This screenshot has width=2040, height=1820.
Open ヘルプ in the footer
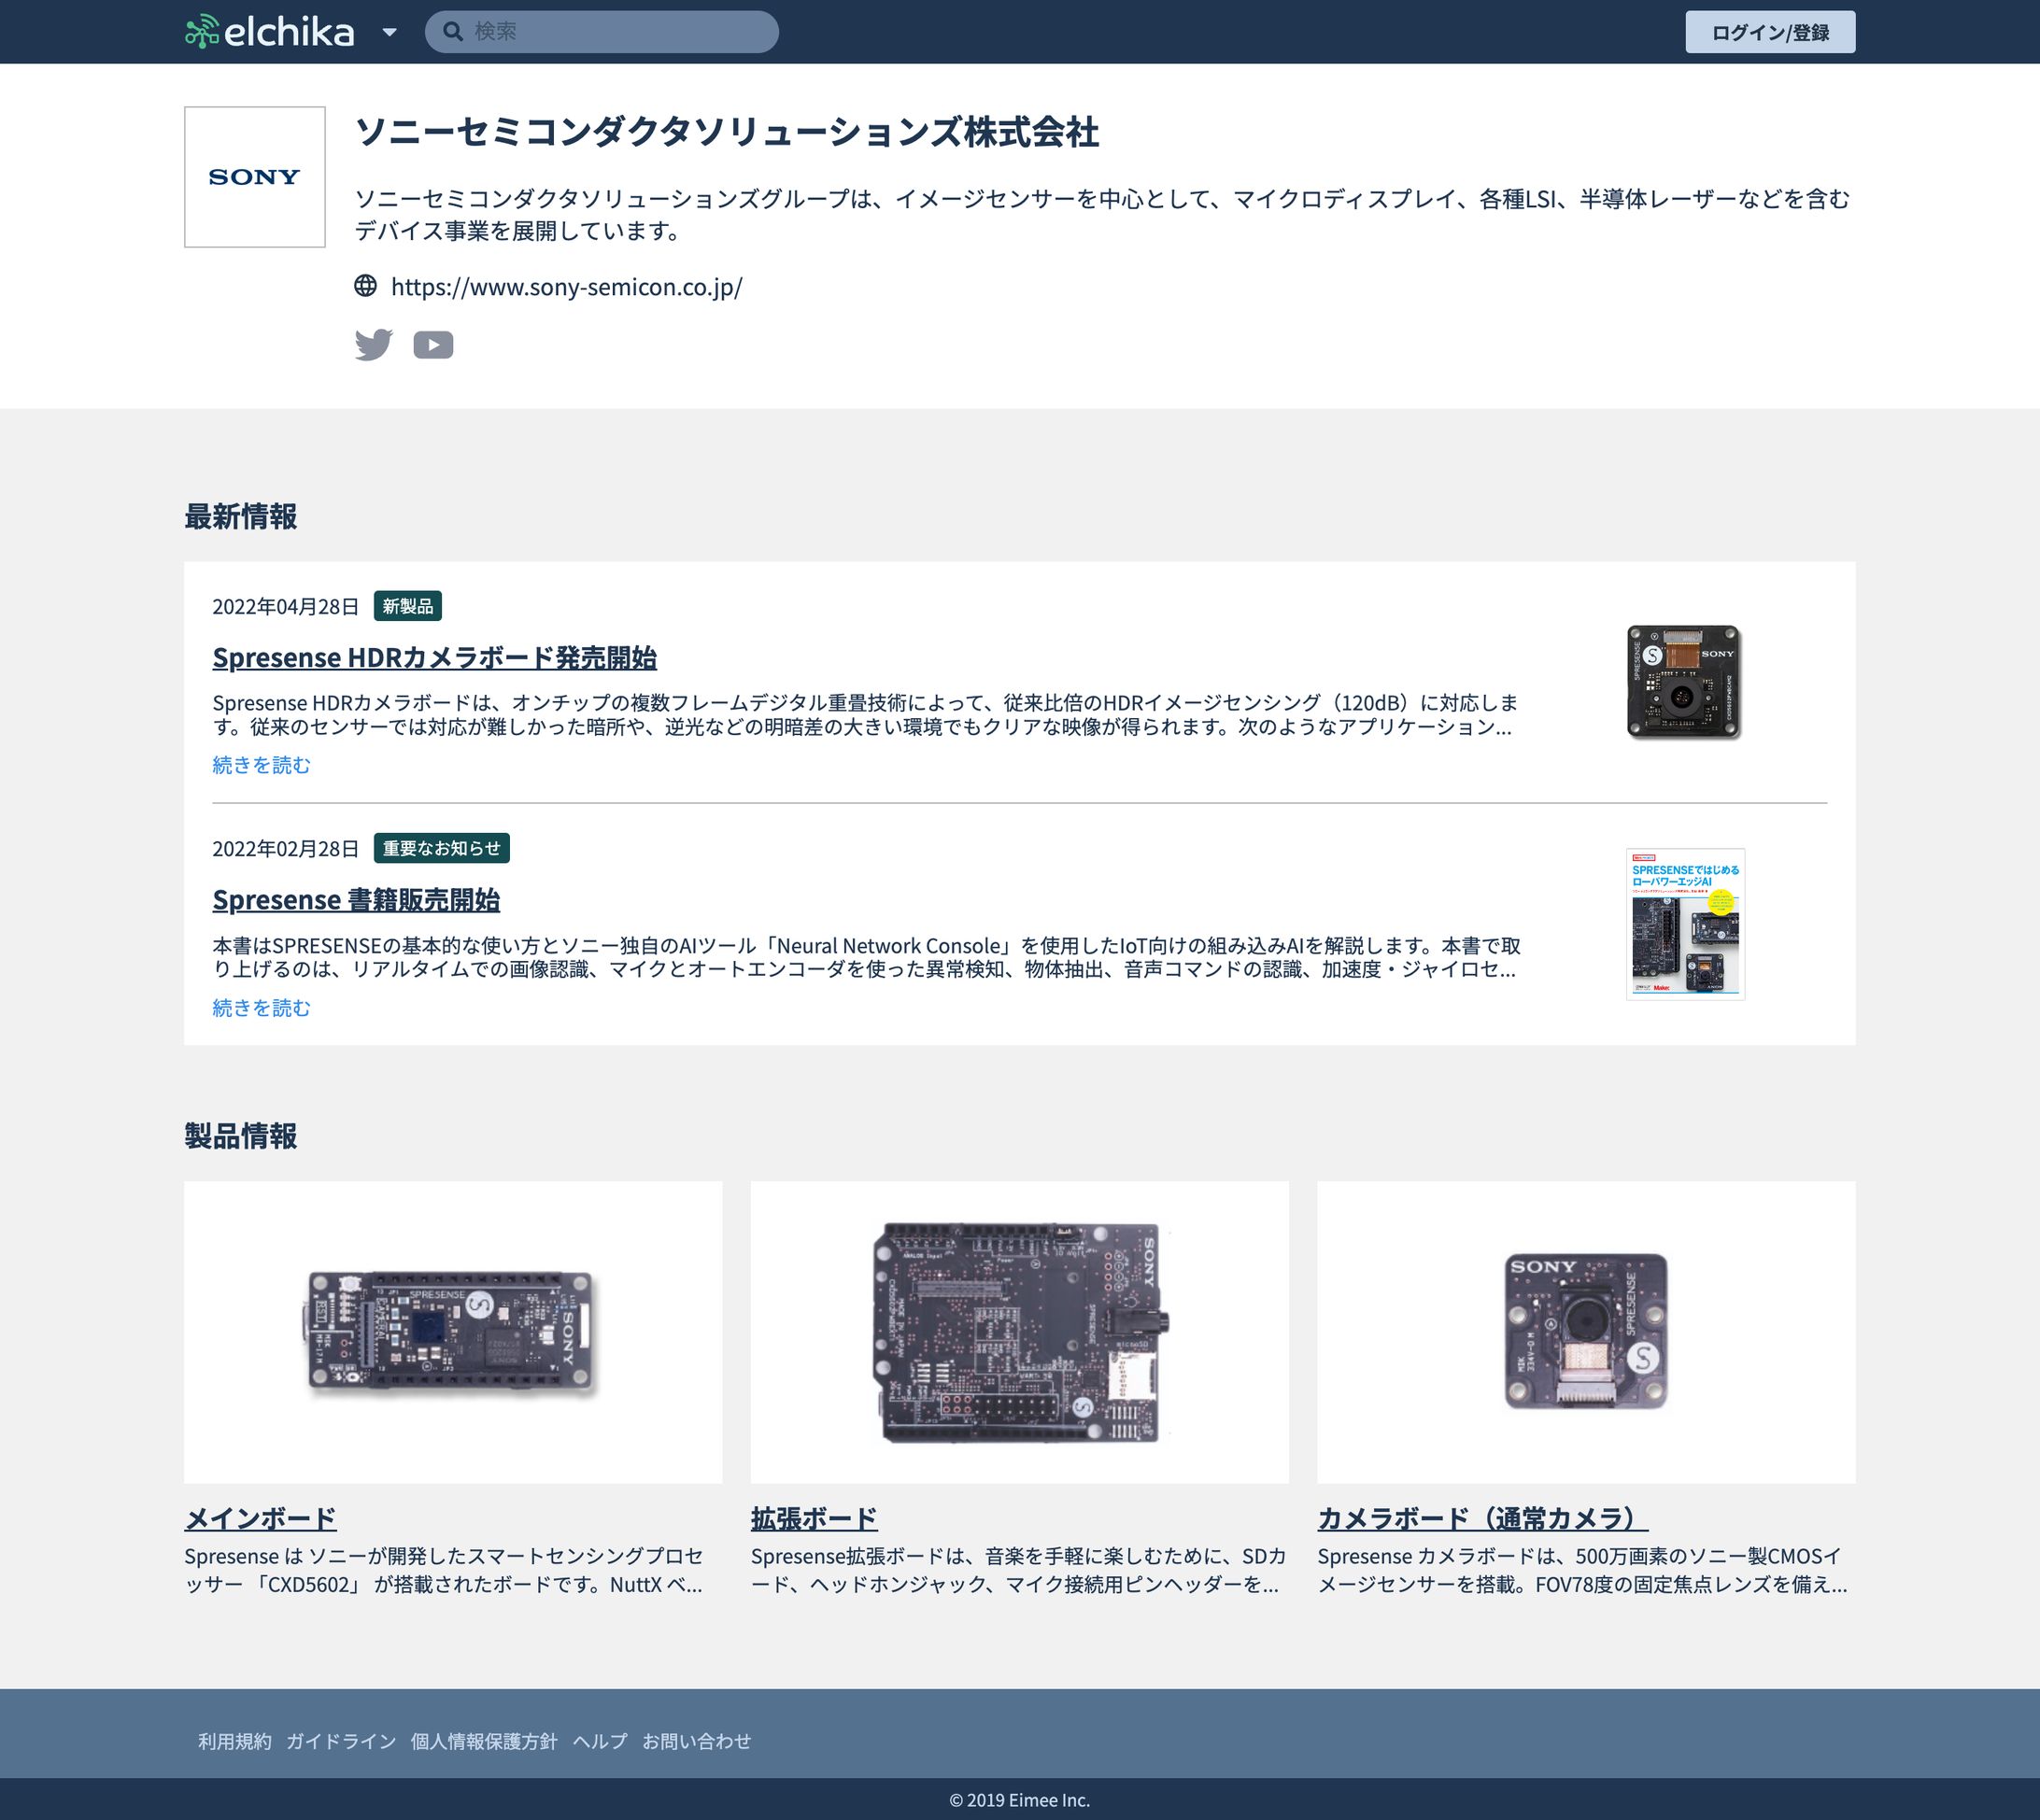[600, 1741]
